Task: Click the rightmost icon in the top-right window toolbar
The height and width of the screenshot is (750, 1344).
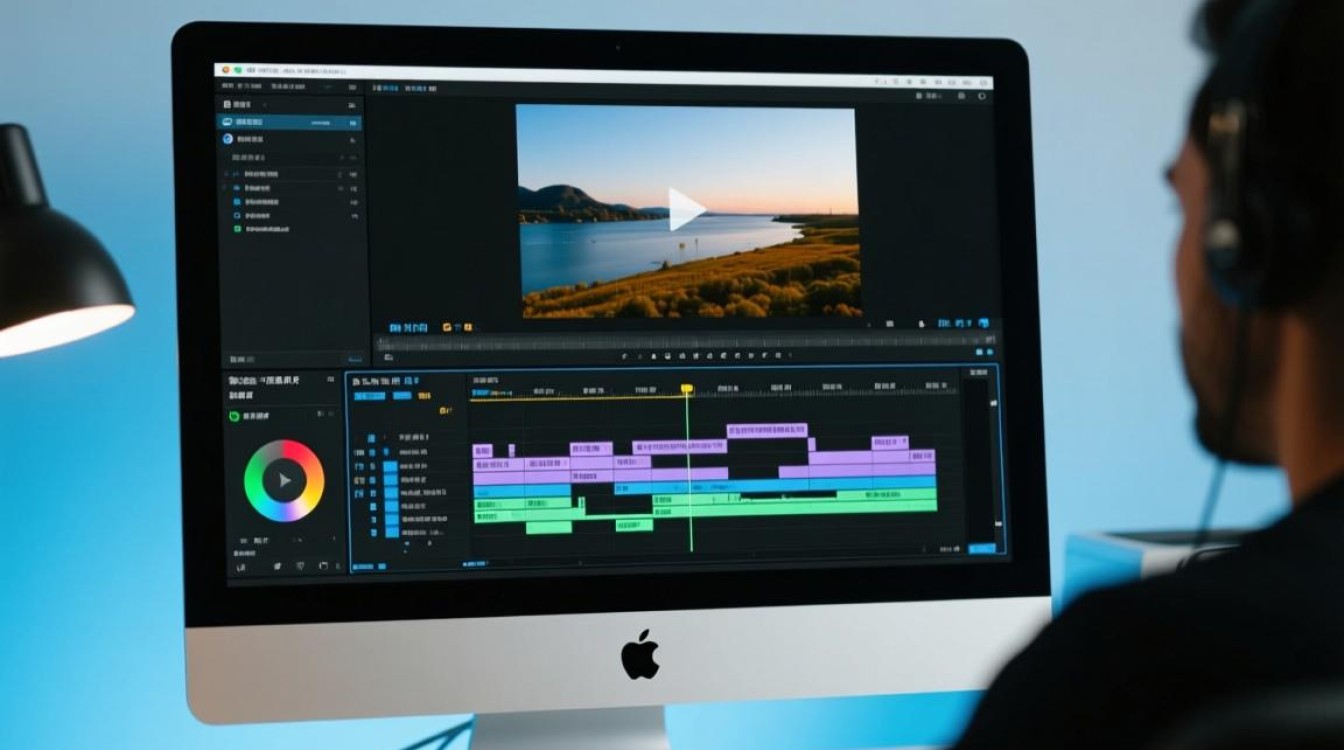Action: tap(982, 97)
